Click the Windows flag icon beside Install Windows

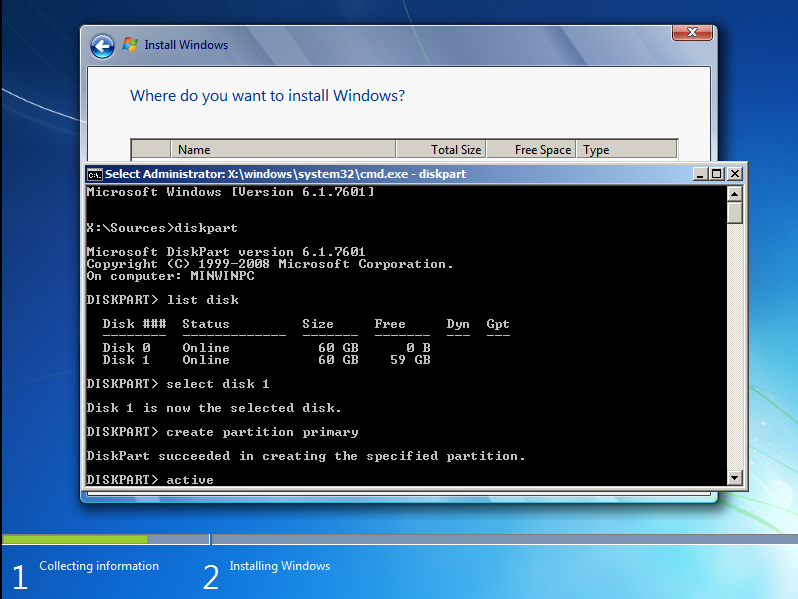coord(130,45)
